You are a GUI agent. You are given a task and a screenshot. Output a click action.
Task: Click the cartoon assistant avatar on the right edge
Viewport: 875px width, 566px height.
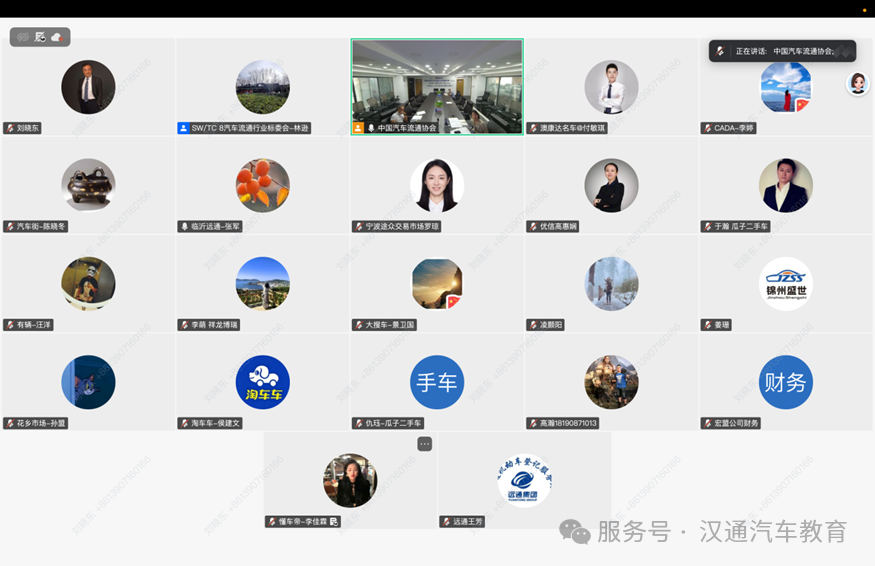(858, 84)
